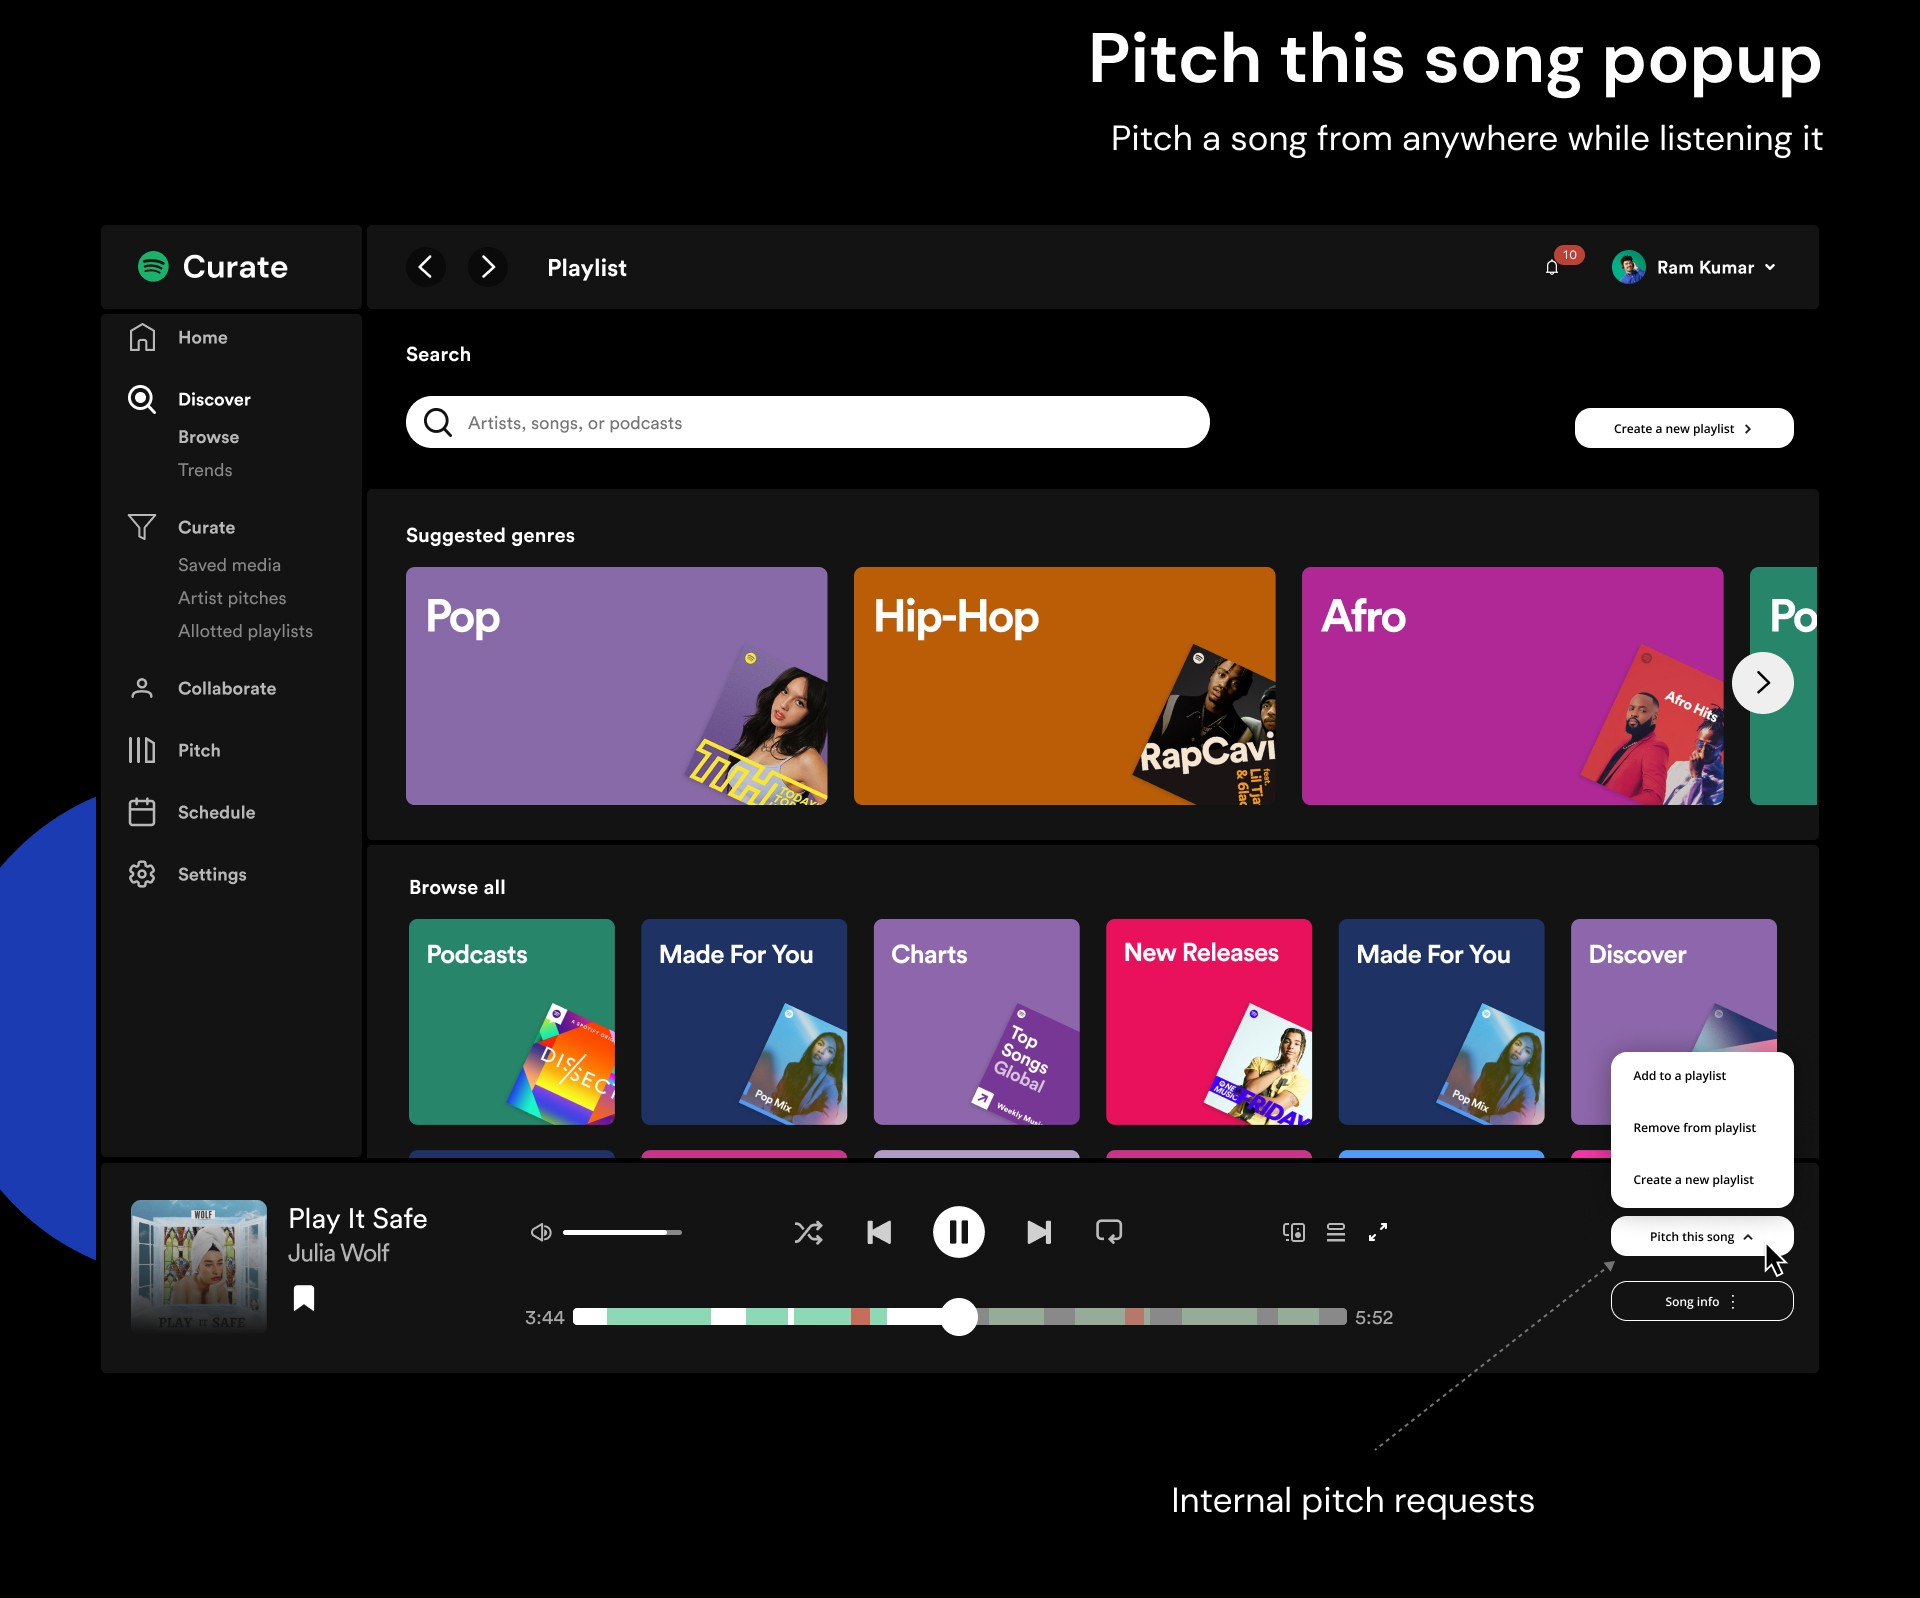1920x1598 pixels.
Task: Open connect to device icon
Action: pos(1293,1232)
